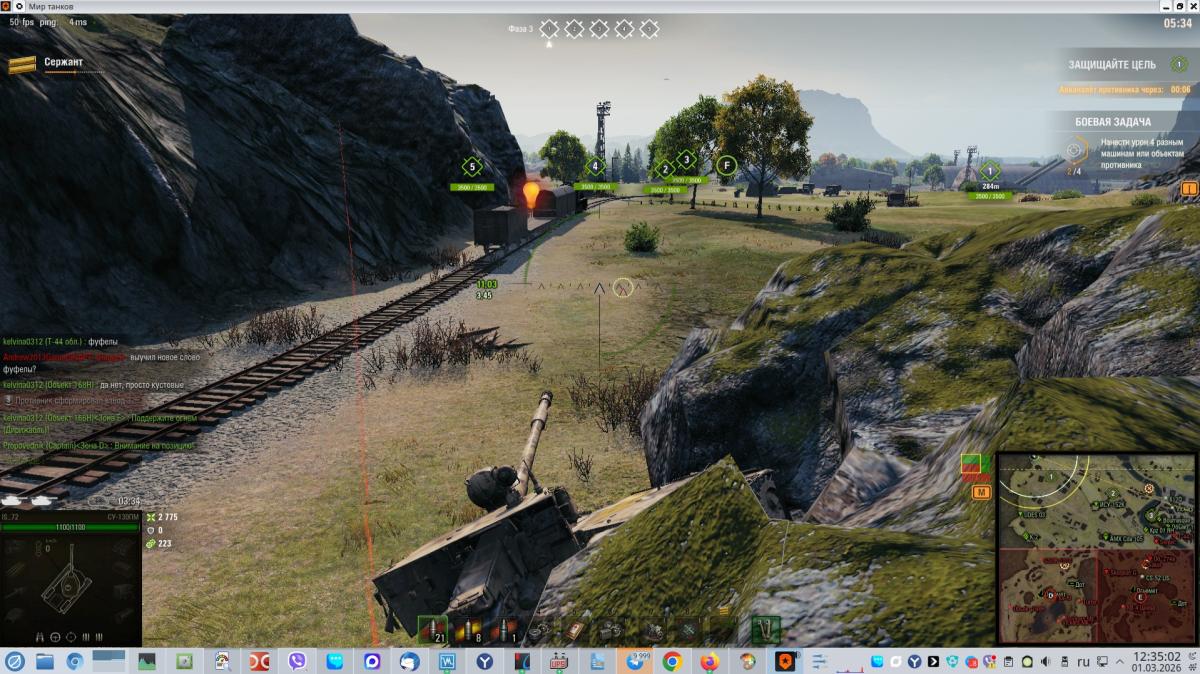This screenshot has width=1200, height=674.
Task: Click point D on the minimap
Action: pos(1050,595)
